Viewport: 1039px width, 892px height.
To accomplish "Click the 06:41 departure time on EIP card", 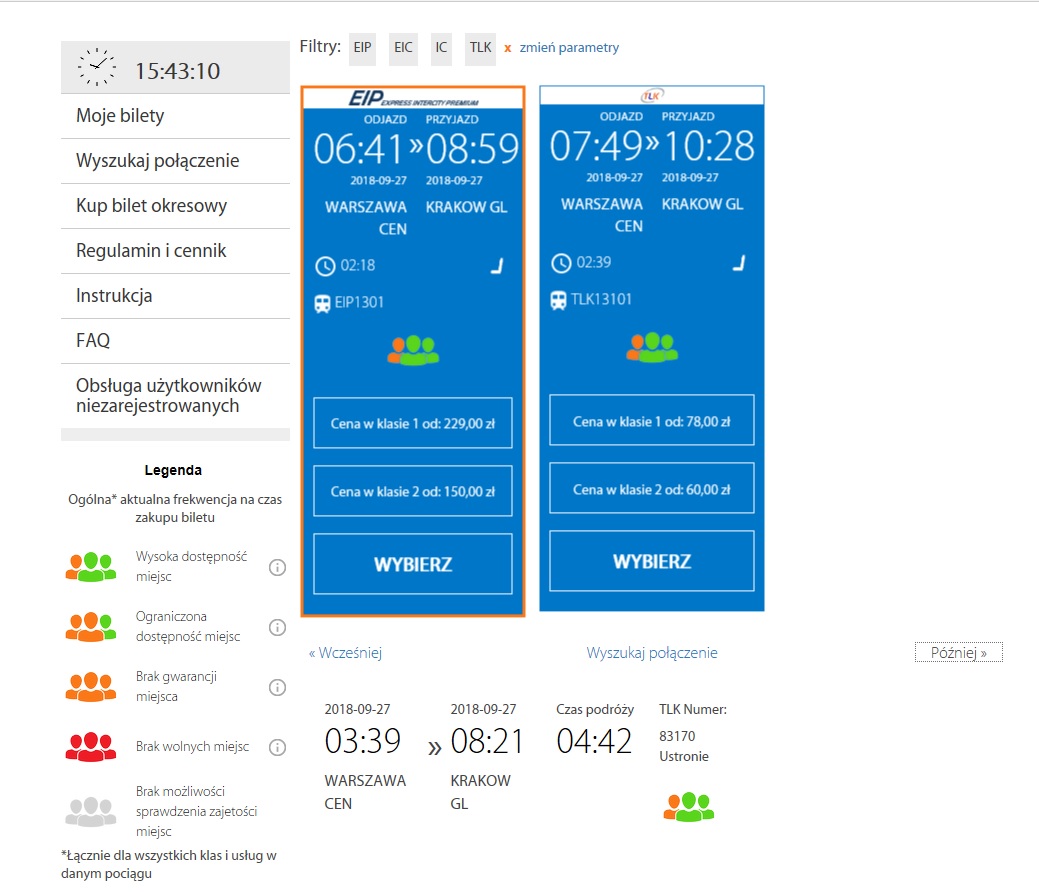I will [x=358, y=149].
